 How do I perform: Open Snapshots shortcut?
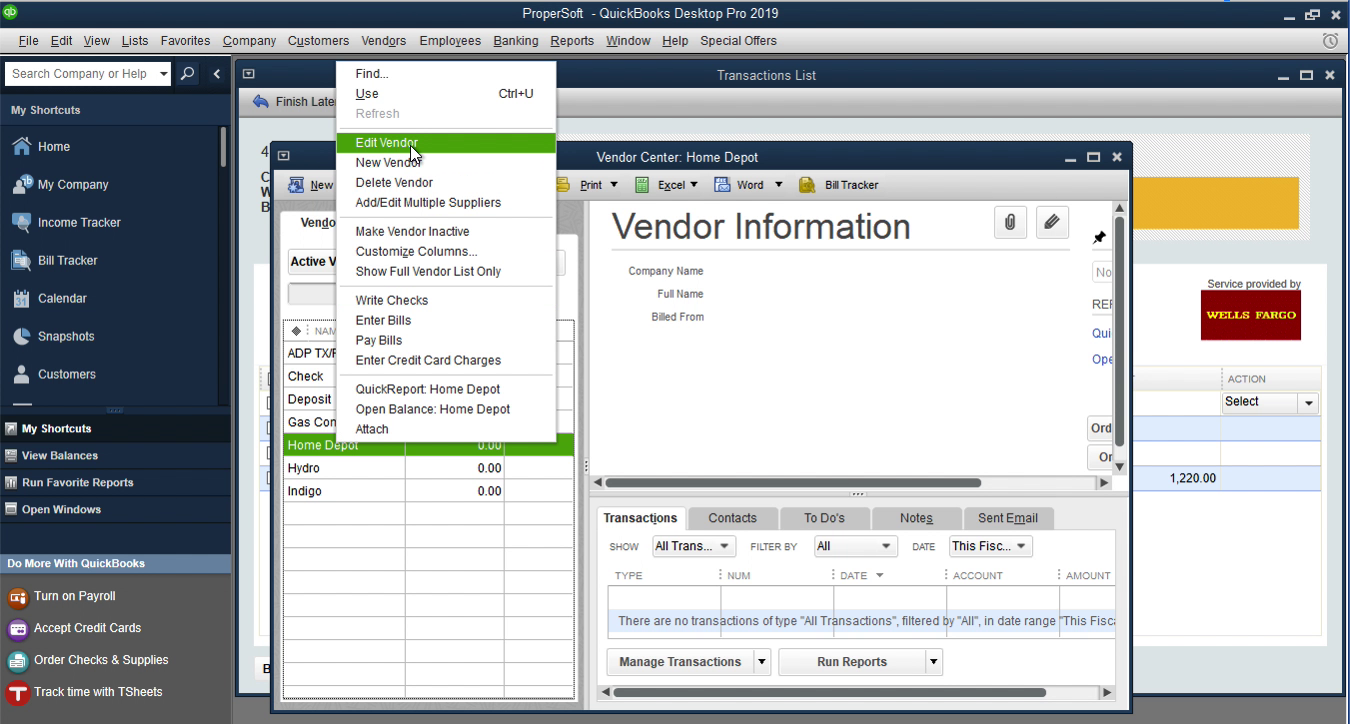52,336
